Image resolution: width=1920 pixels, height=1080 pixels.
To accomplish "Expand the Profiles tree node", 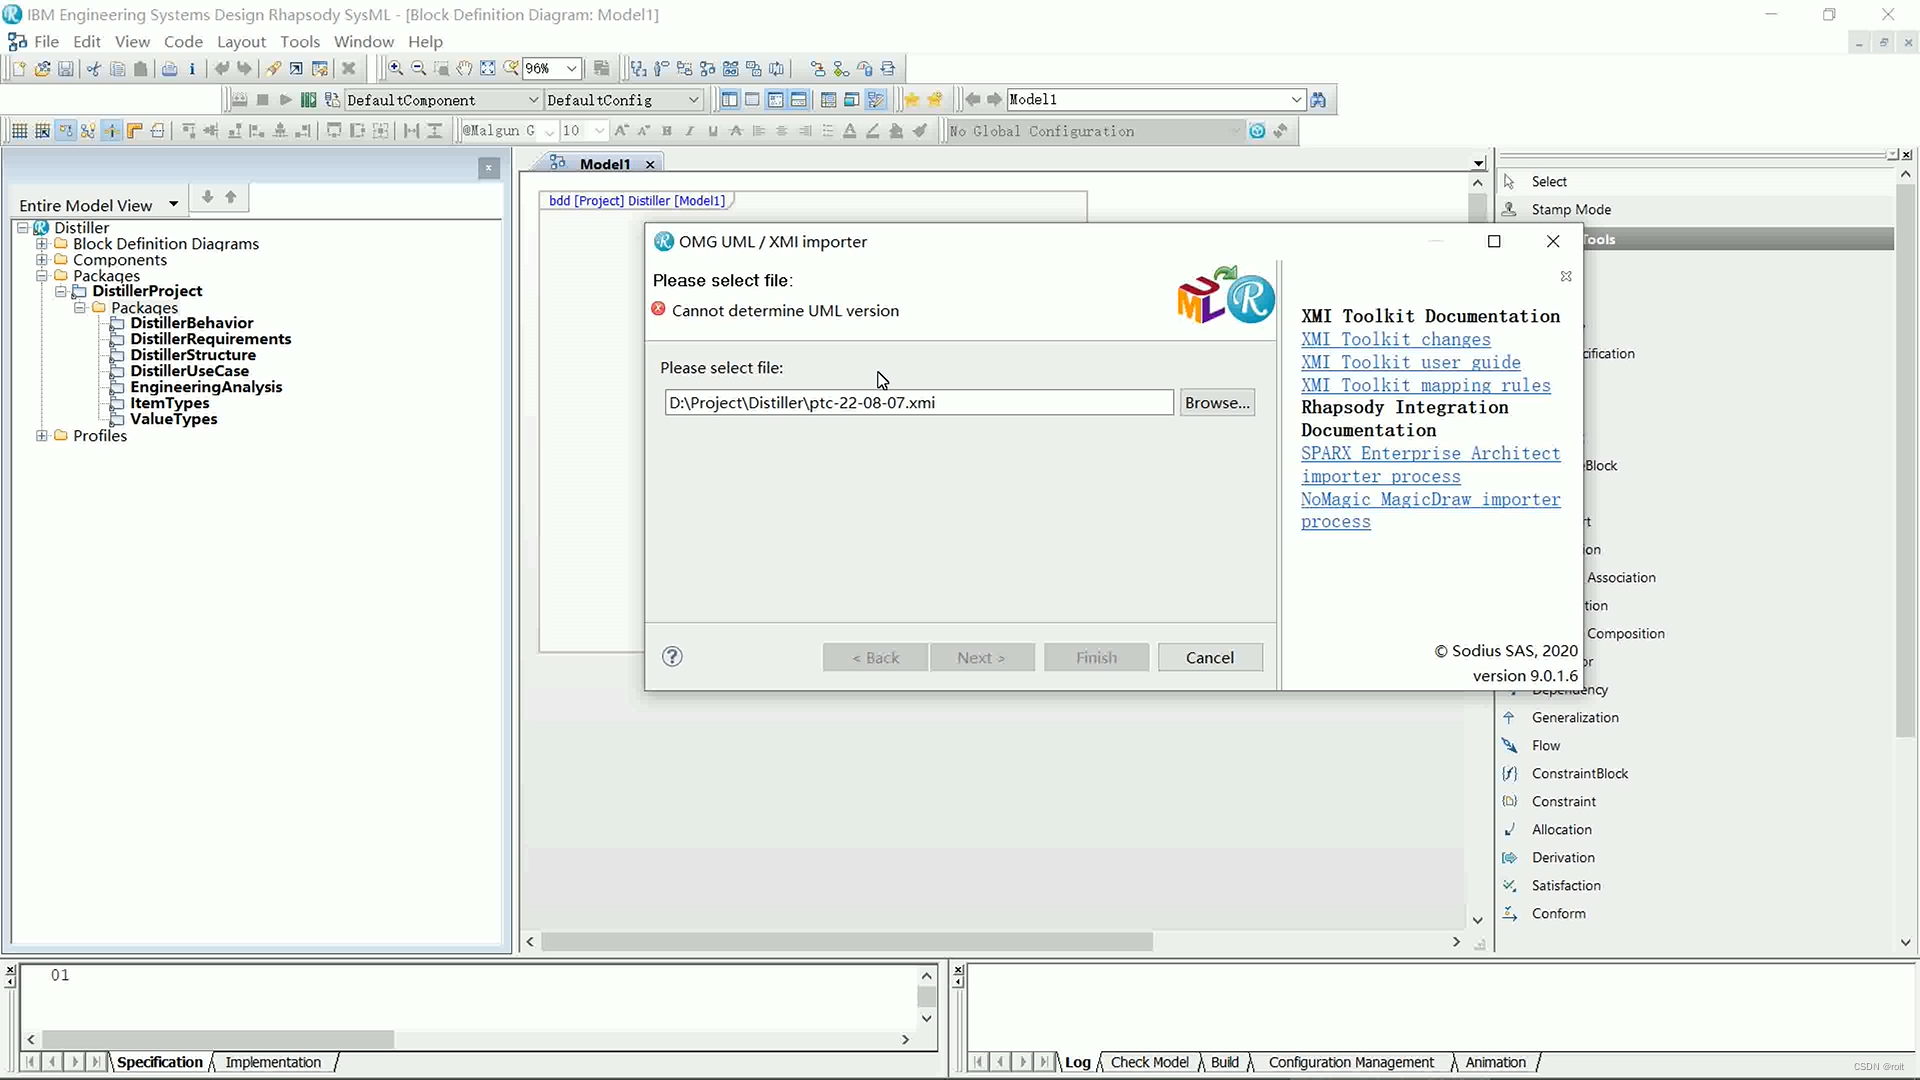I will coord(42,436).
